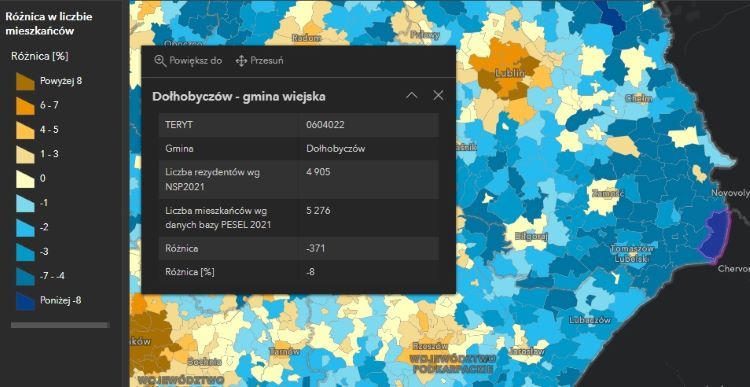Click the Gmina value Dołhobyczów
750x387 pixels.
(x=335, y=149)
